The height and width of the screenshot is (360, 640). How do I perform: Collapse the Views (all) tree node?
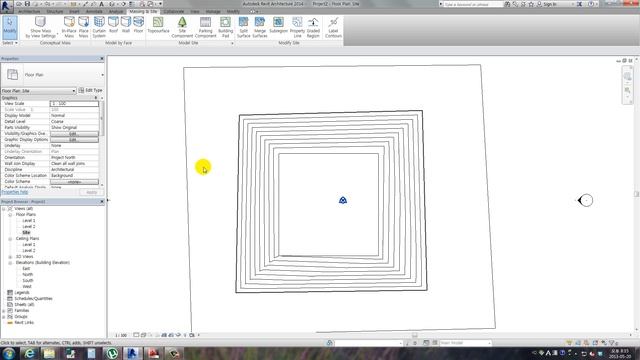click(x=4, y=209)
